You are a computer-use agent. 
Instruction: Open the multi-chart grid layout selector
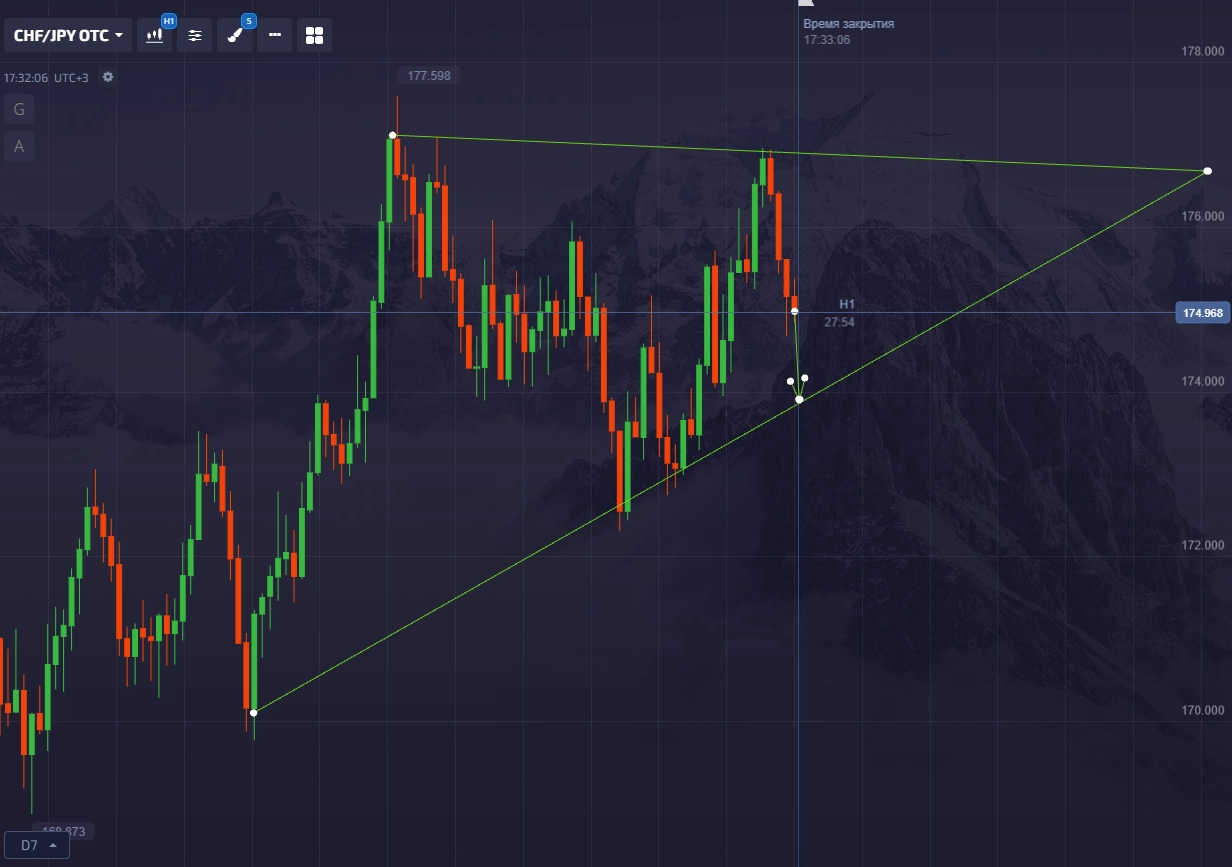pos(315,35)
